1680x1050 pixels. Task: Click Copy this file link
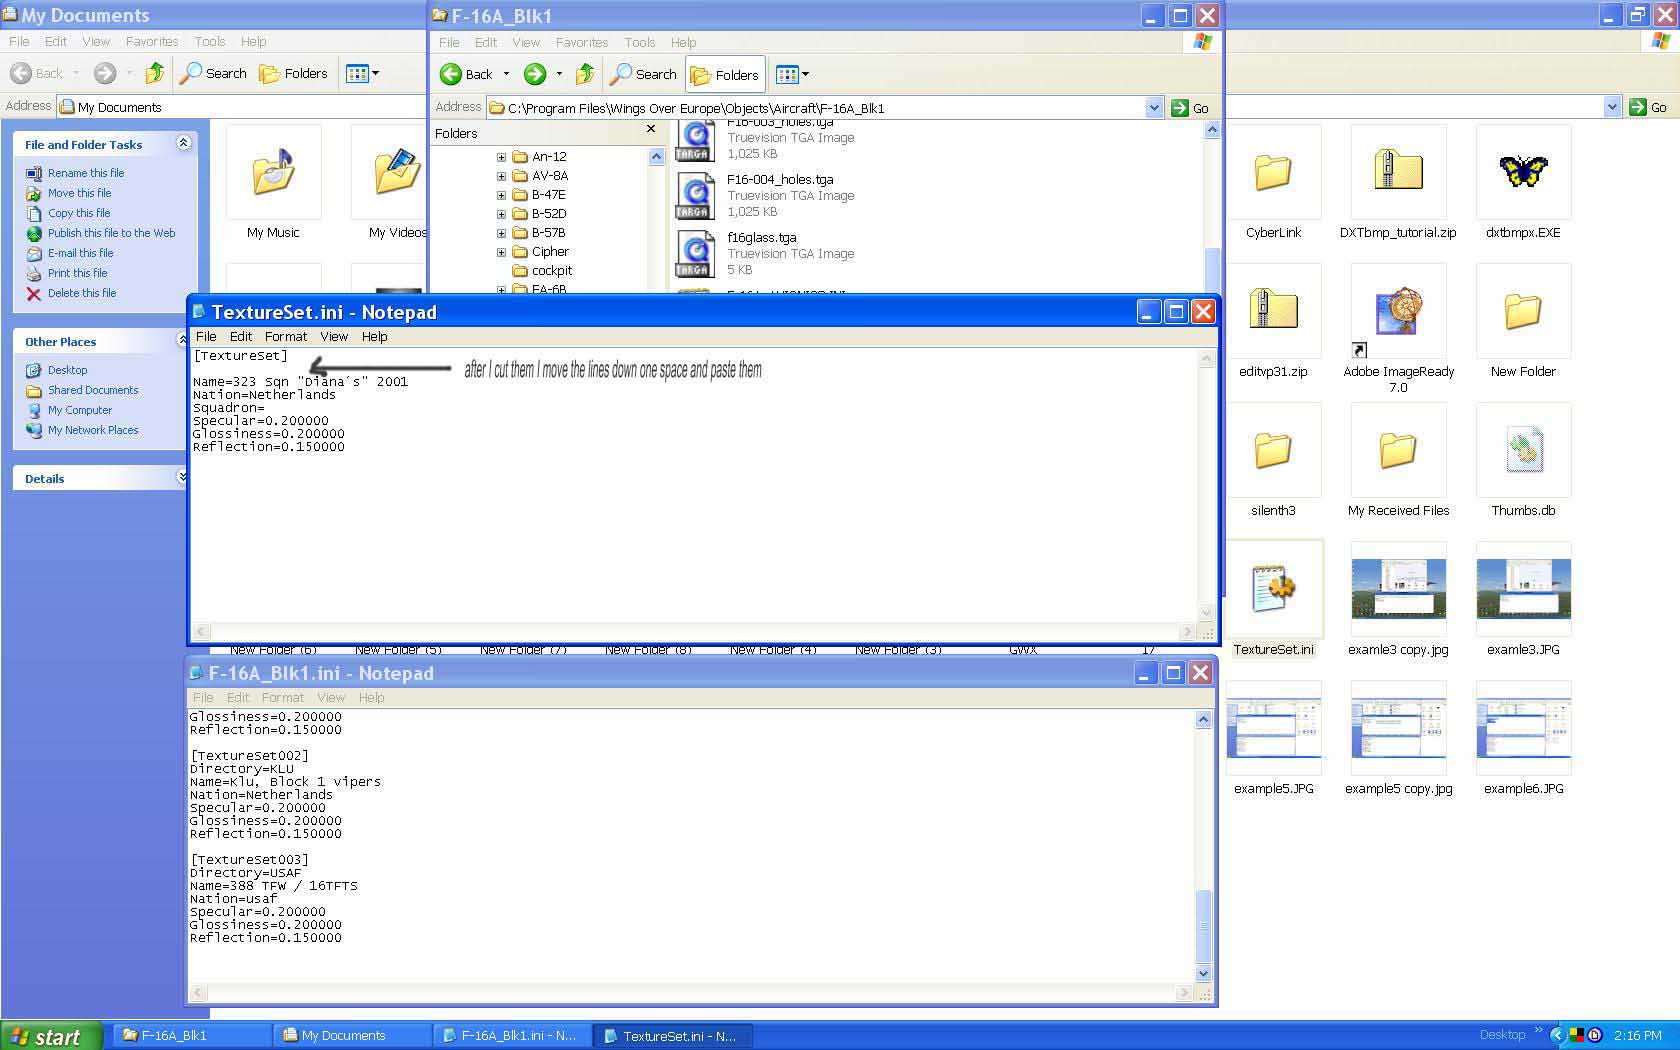[79, 213]
